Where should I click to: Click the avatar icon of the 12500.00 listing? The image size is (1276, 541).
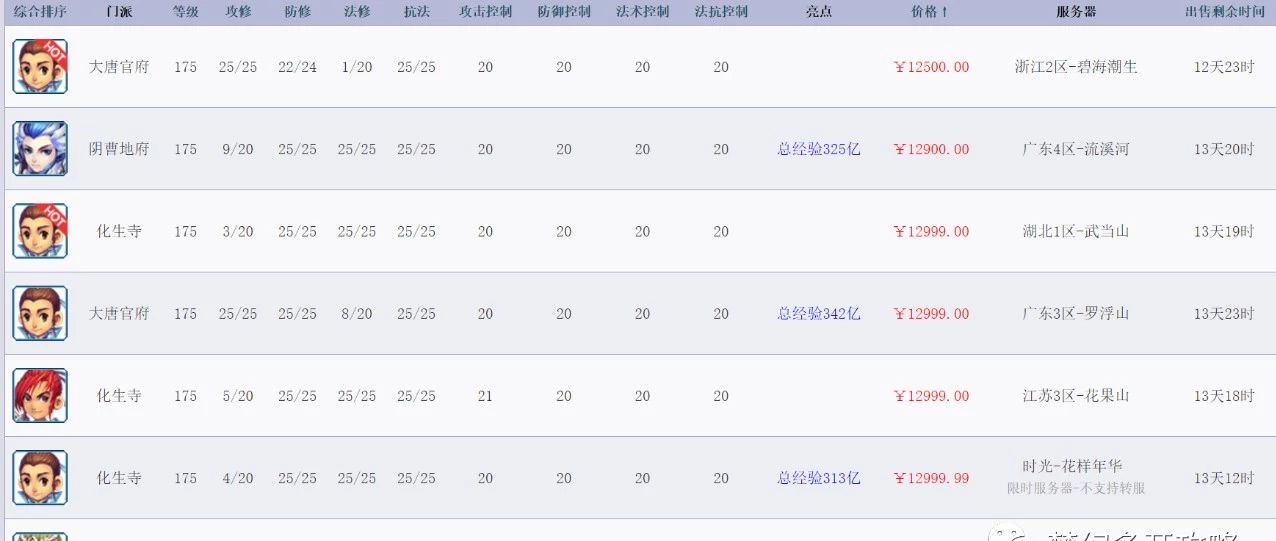(40, 67)
